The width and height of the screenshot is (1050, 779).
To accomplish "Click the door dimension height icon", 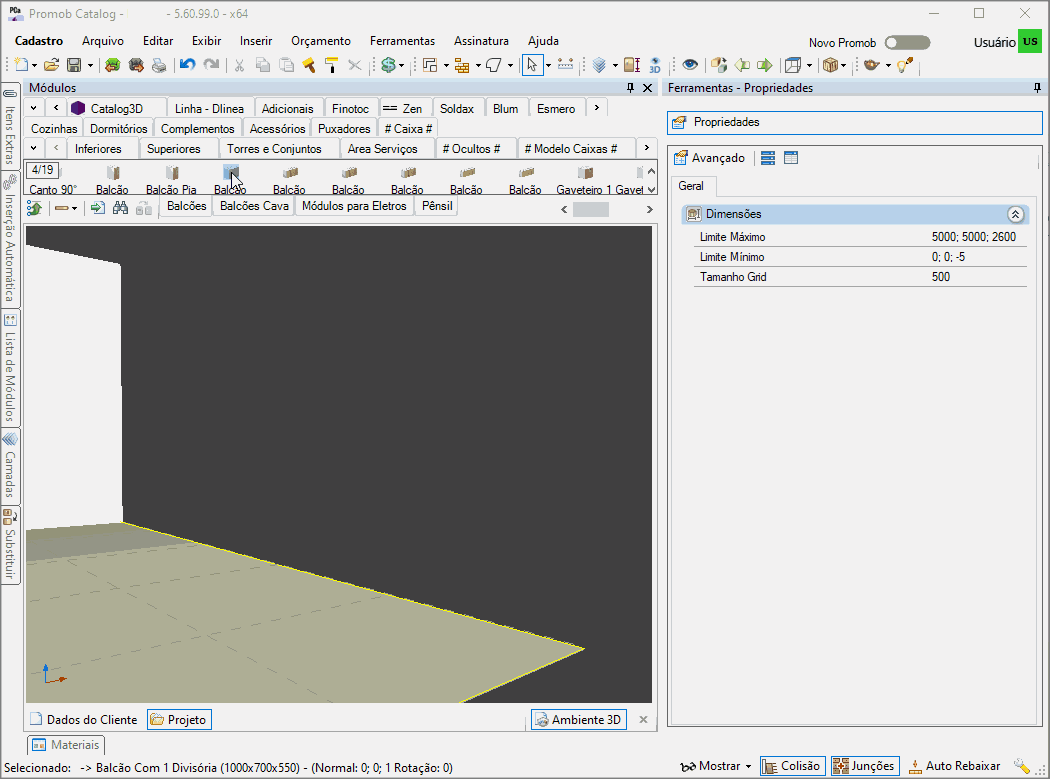I will coord(631,65).
